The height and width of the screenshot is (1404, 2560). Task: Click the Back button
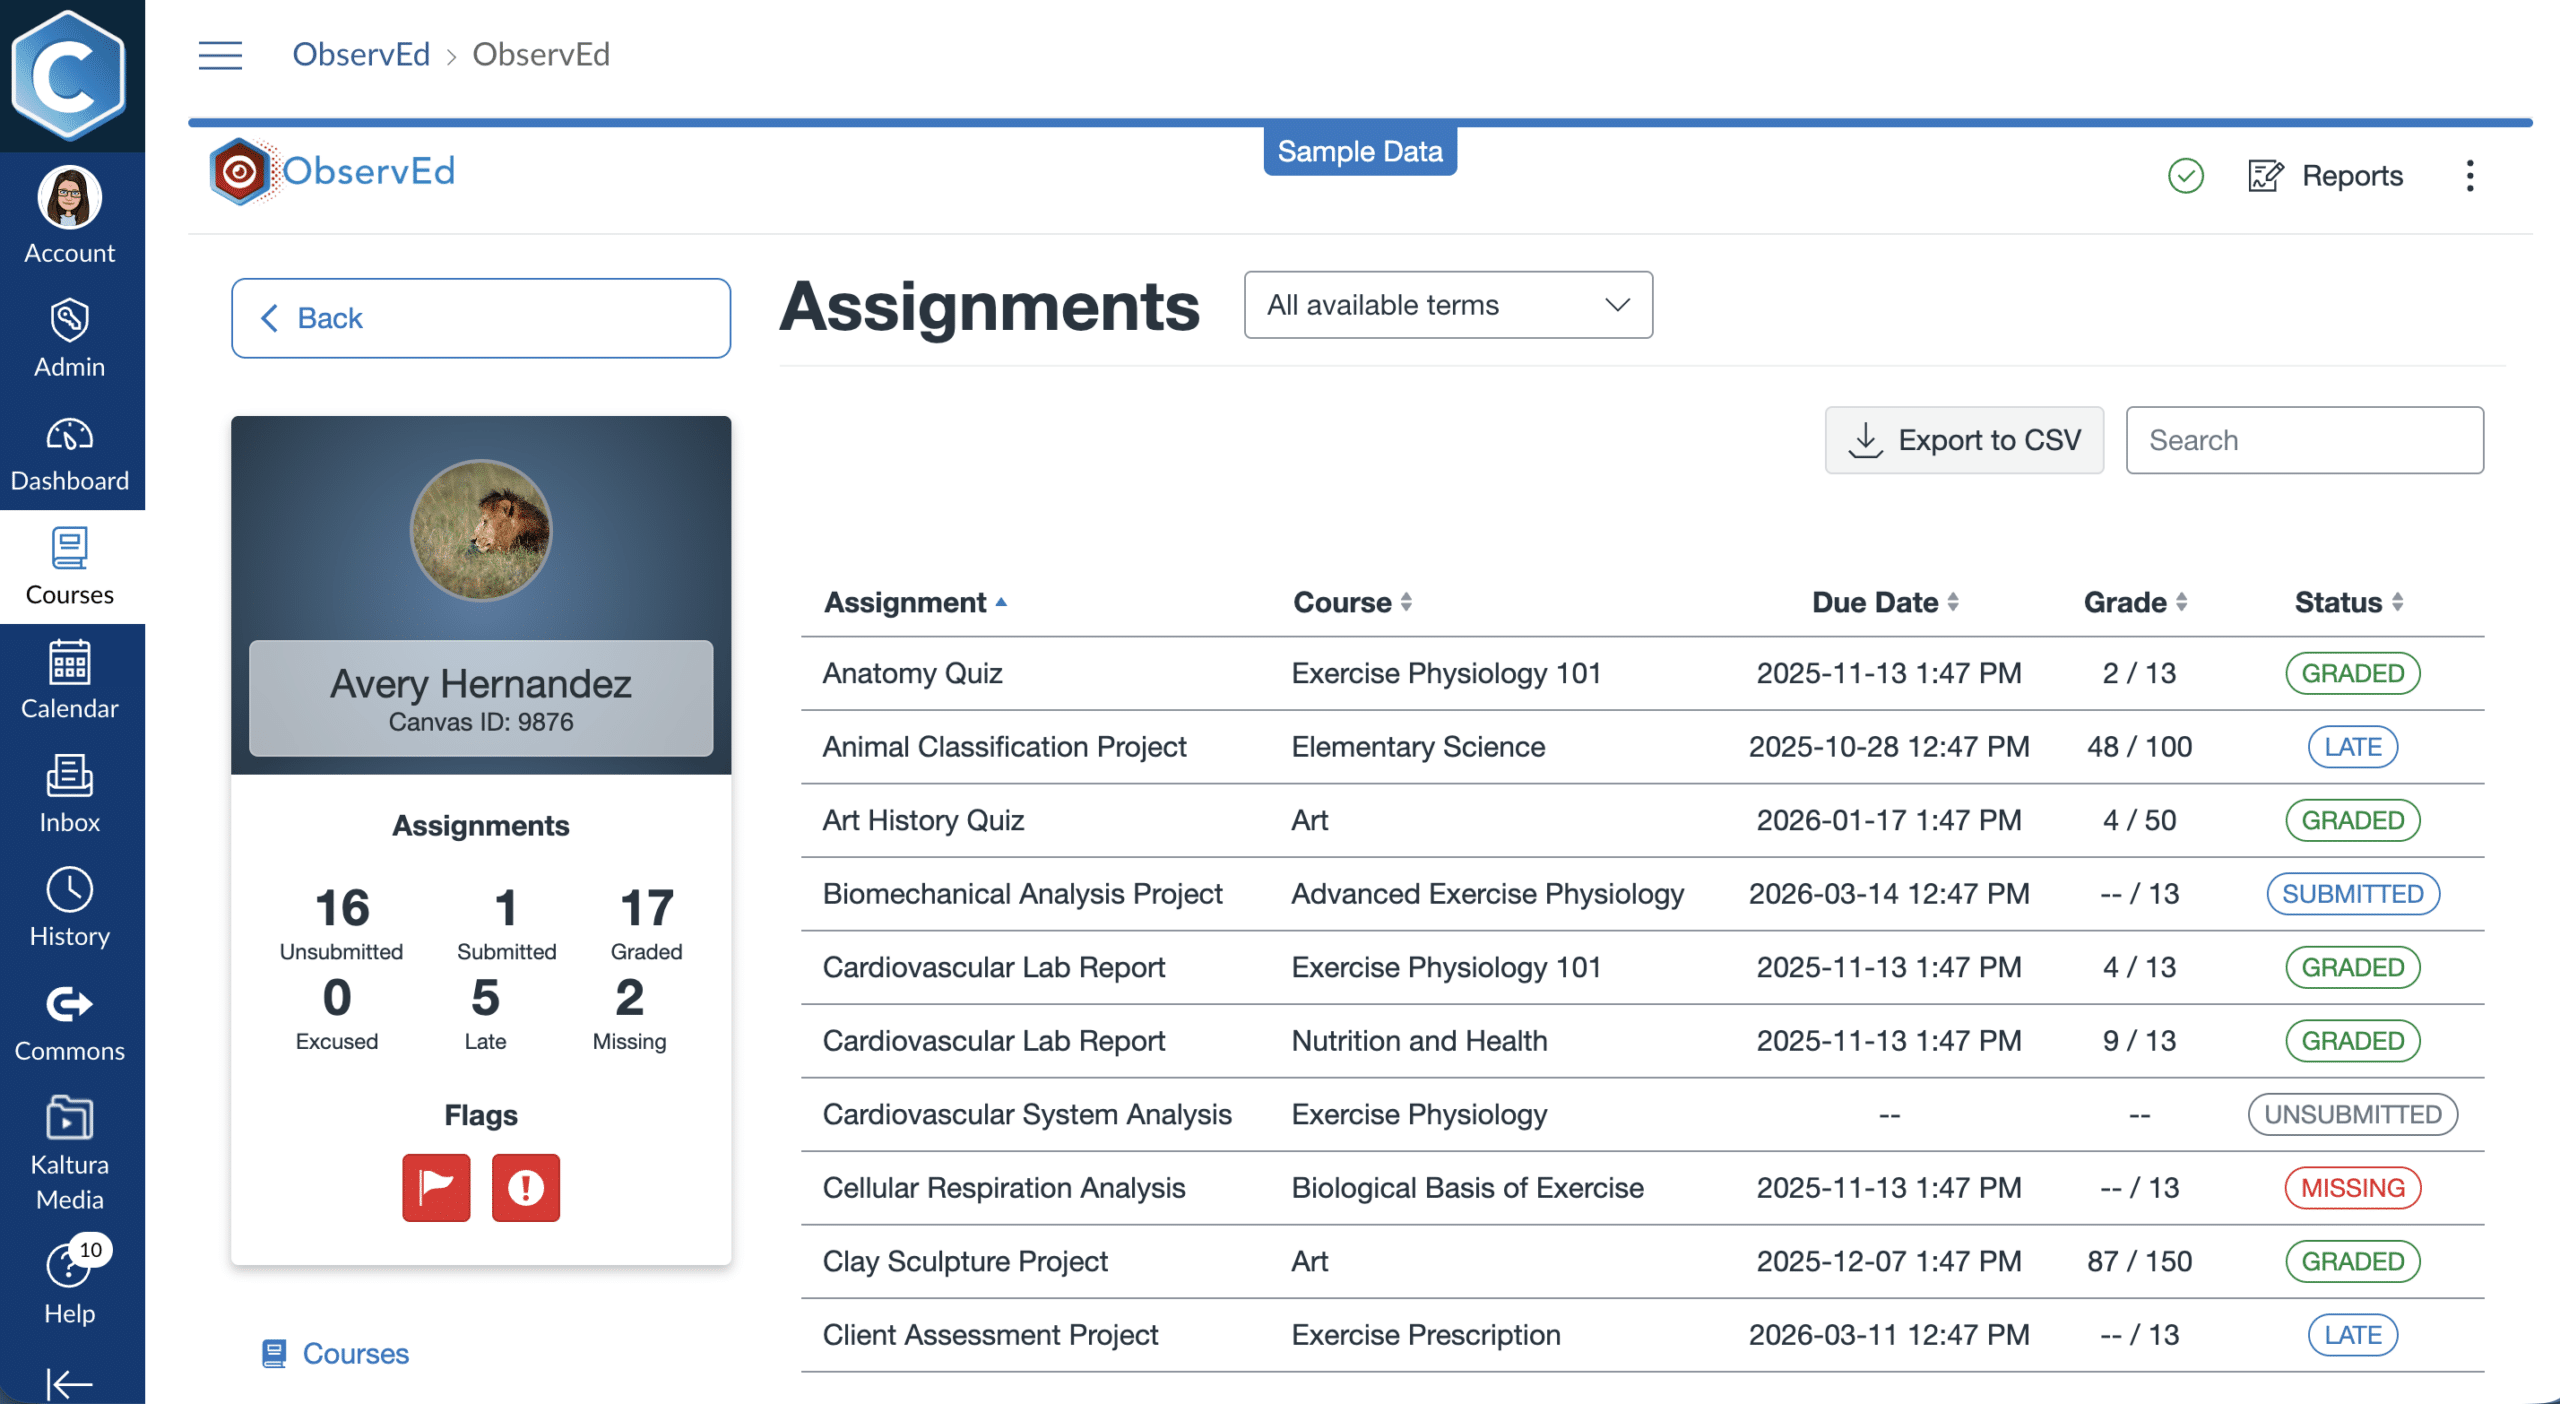coord(480,318)
